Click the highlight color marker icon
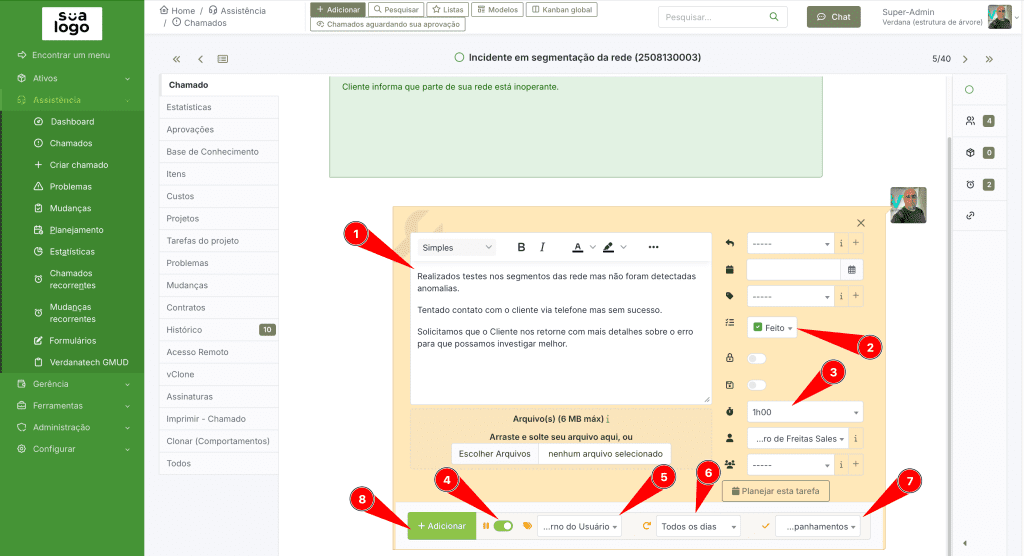Image resolution: width=1024 pixels, height=556 pixels. (x=608, y=247)
